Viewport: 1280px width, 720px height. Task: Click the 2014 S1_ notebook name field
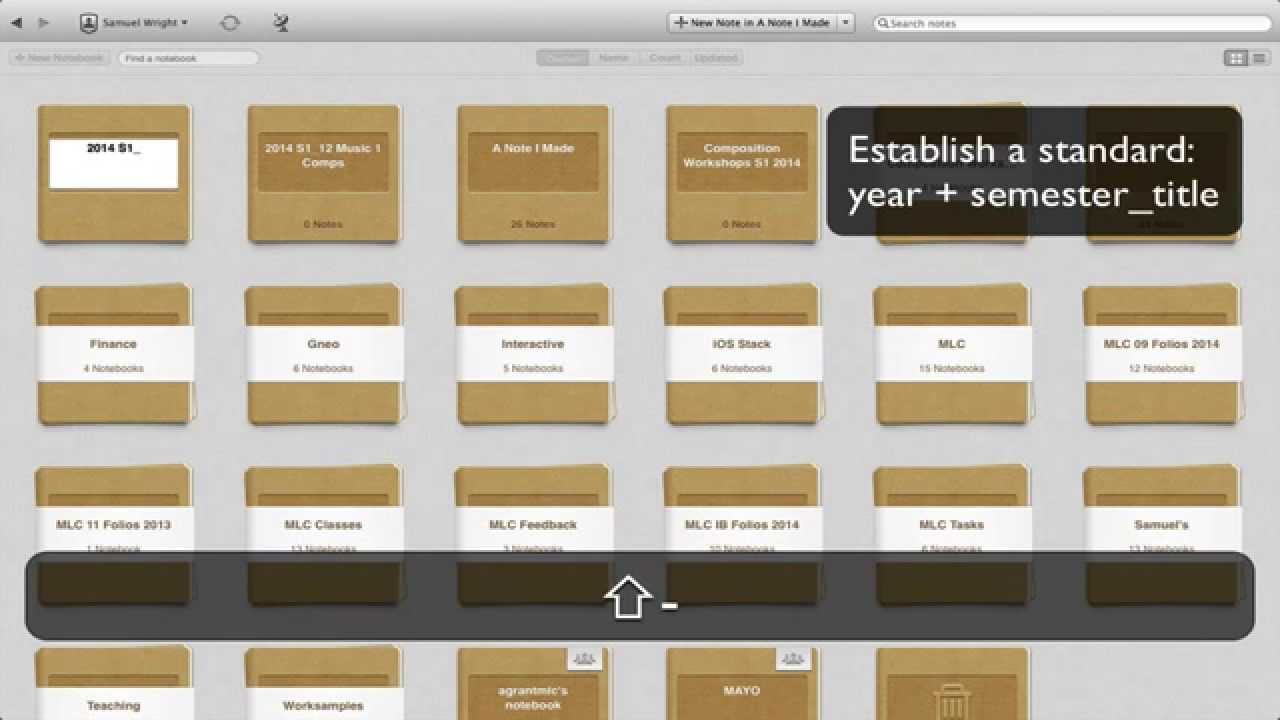pos(113,163)
